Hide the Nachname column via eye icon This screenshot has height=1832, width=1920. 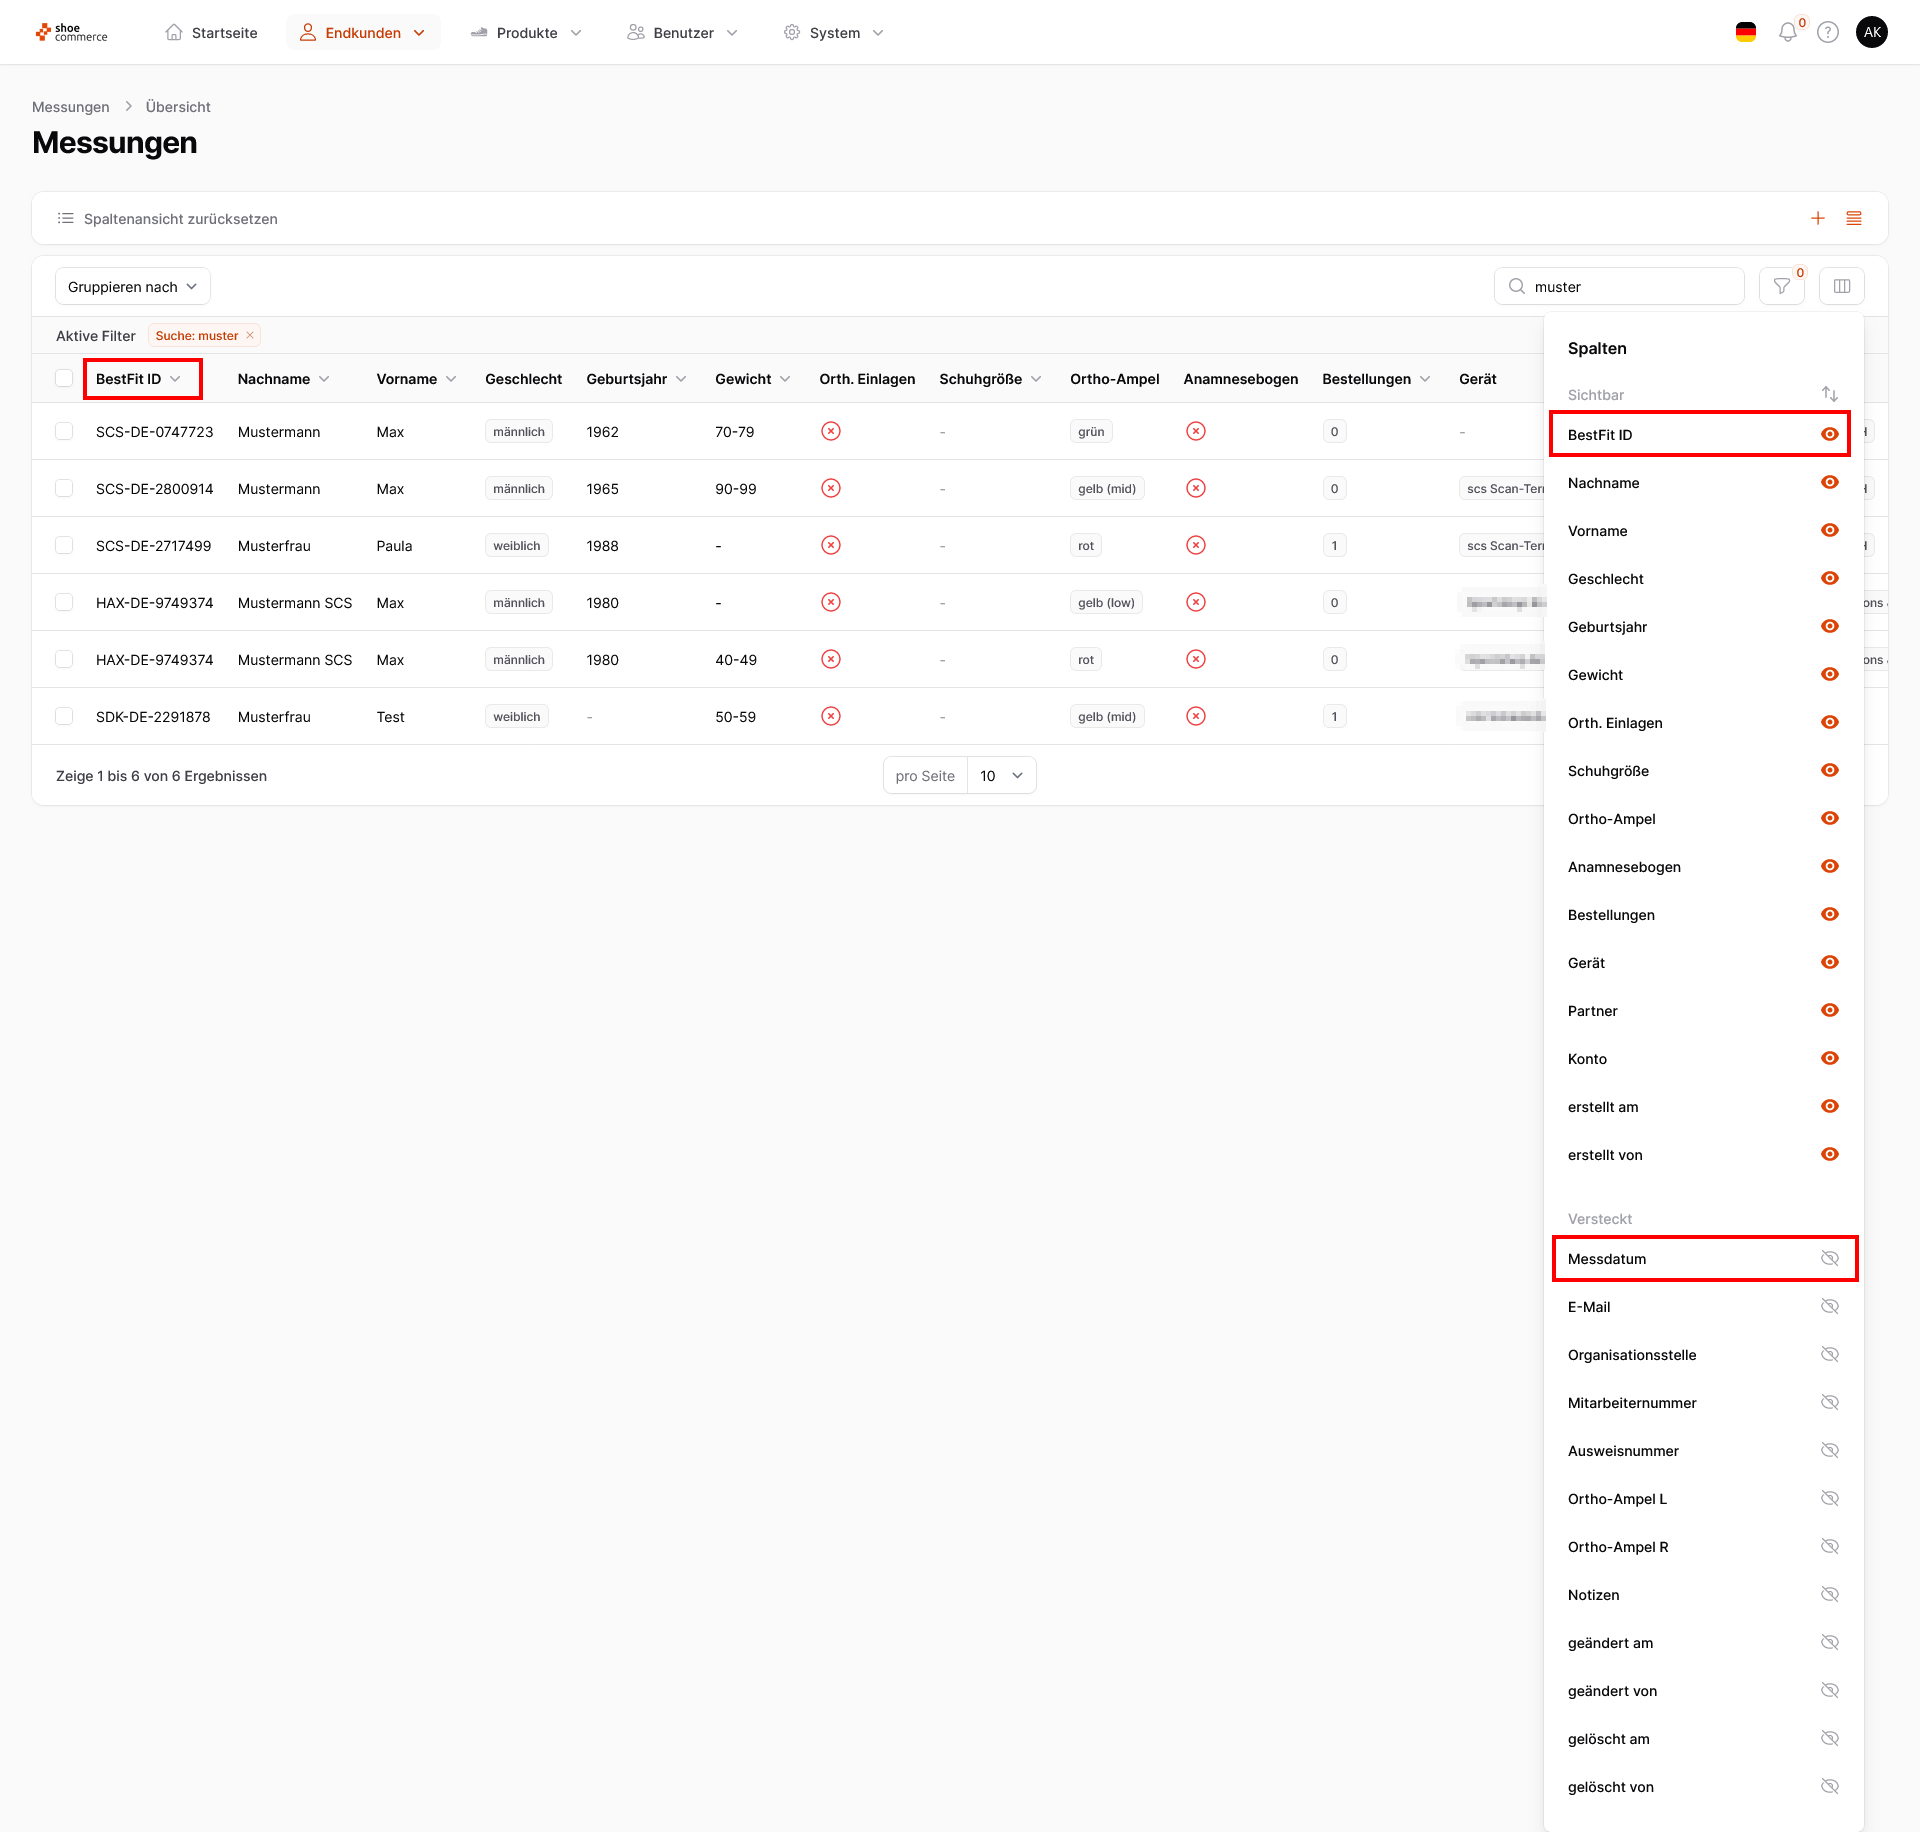[1830, 483]
